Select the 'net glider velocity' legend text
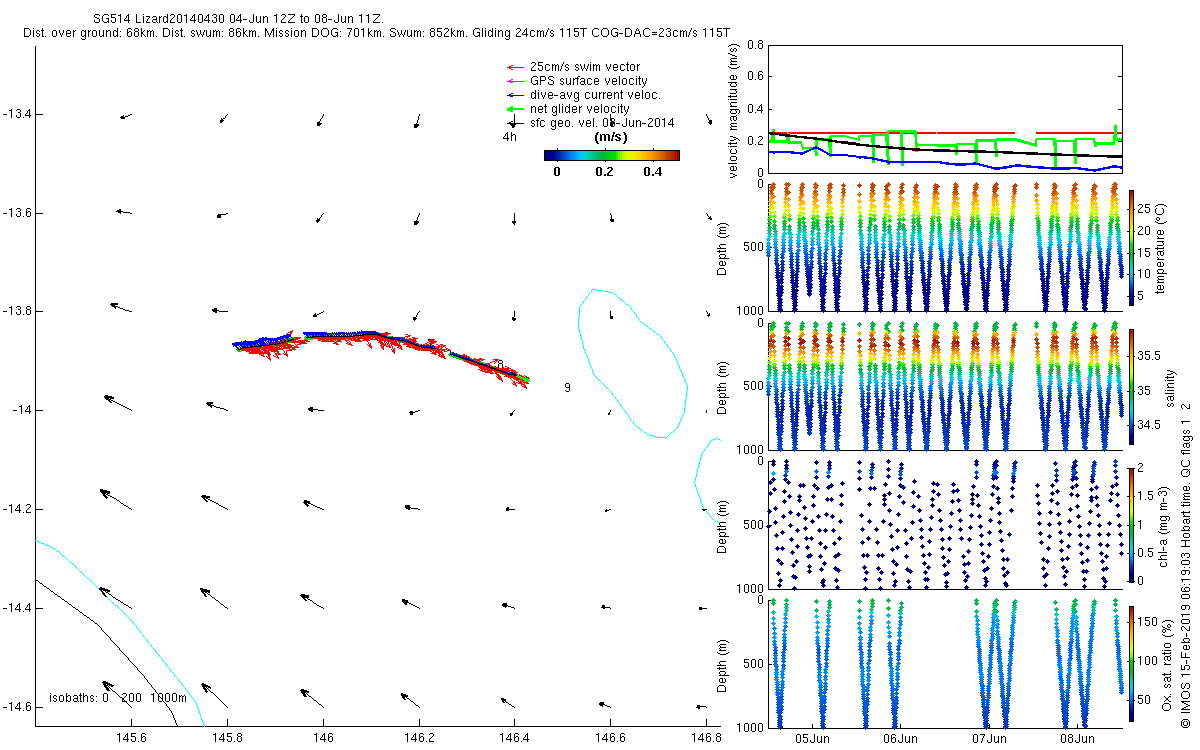Viewport: 1200px width, 750px height. (x=580, y=109)
